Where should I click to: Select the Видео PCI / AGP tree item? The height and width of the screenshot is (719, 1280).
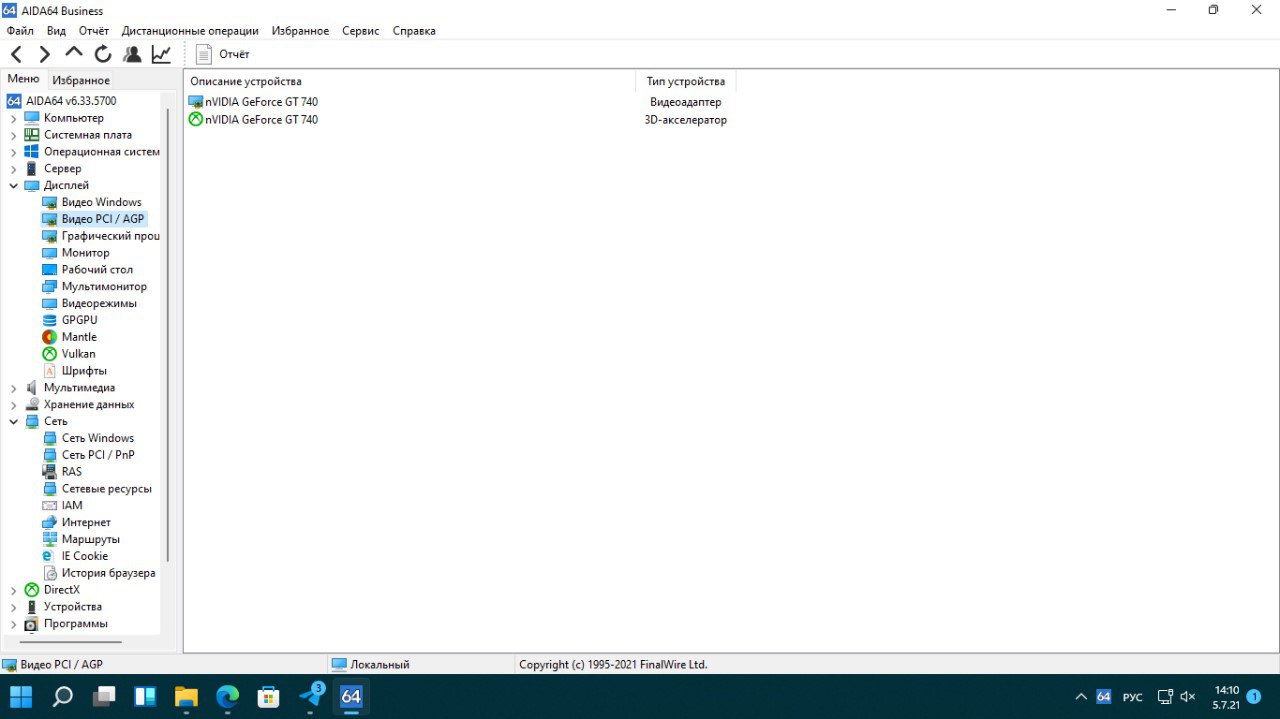[x=94, y=219]
